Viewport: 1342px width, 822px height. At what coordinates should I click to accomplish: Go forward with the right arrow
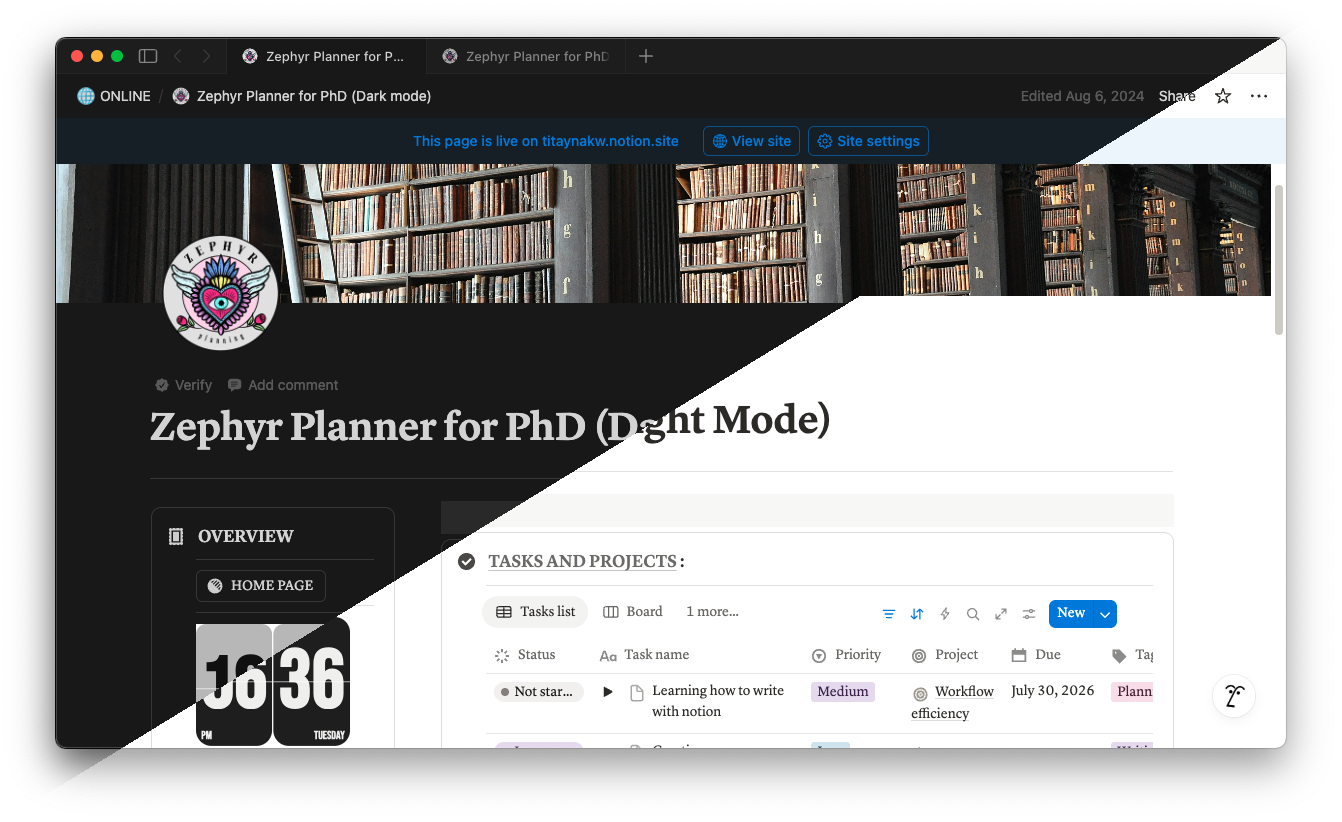pyautogui.click(x=206, y=56)
